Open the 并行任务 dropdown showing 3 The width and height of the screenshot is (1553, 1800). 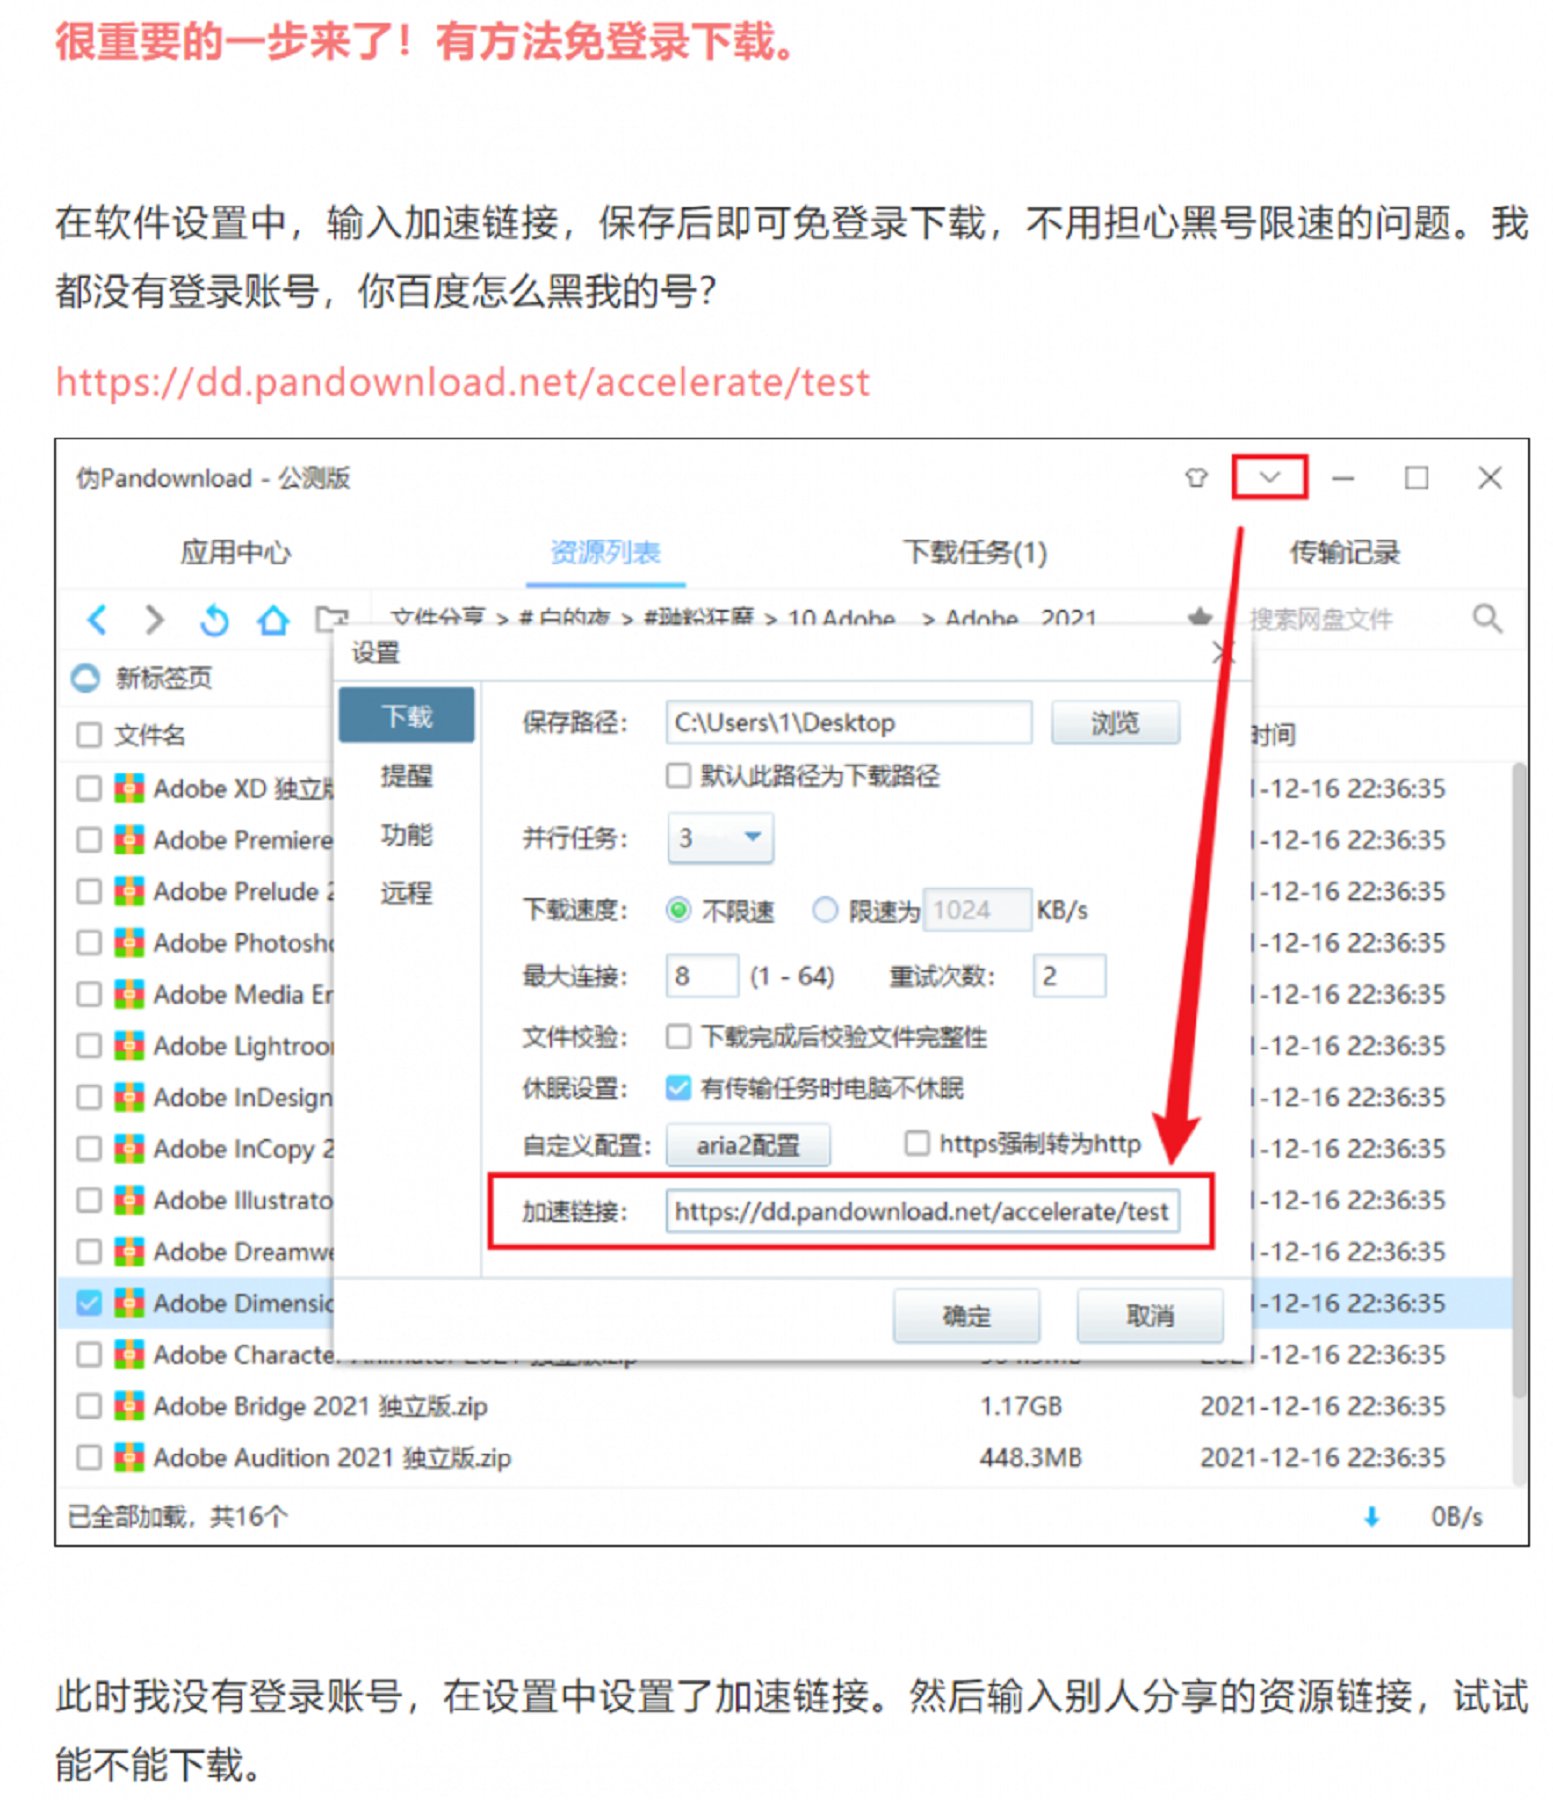pyautogui.click(x=720, y=838)
